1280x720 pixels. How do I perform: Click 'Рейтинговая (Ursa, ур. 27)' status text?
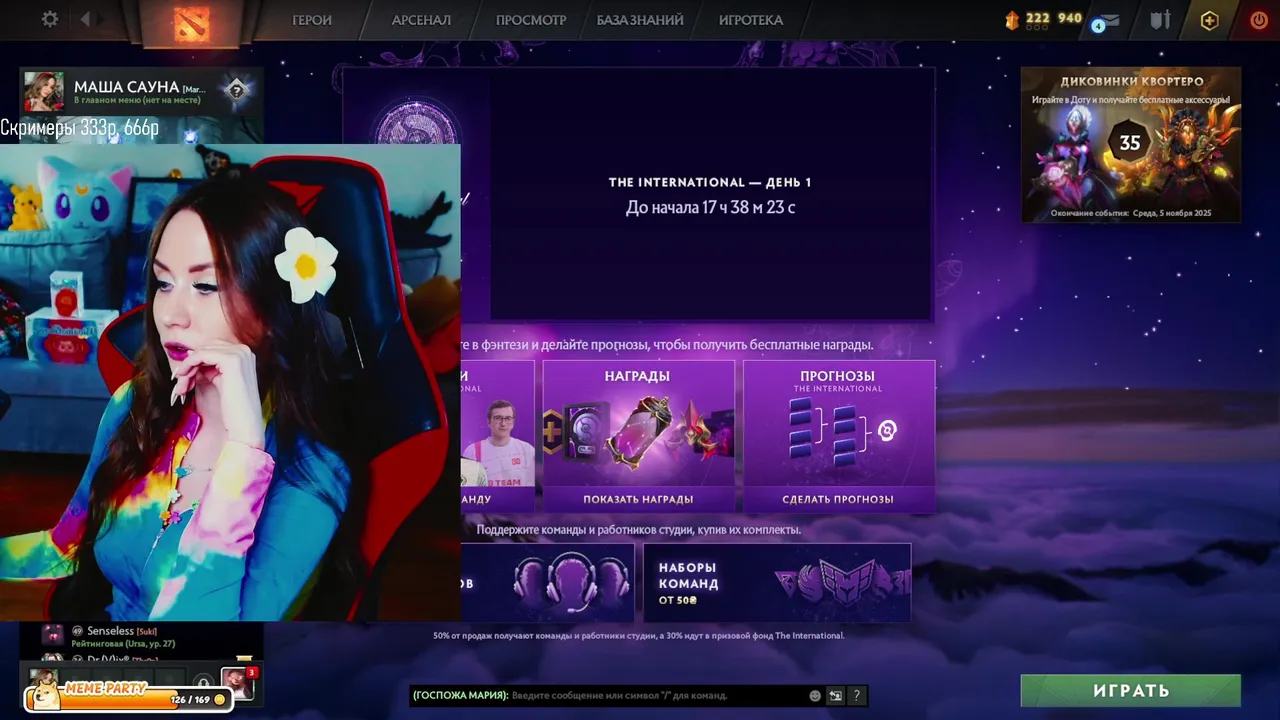[123, 644]
